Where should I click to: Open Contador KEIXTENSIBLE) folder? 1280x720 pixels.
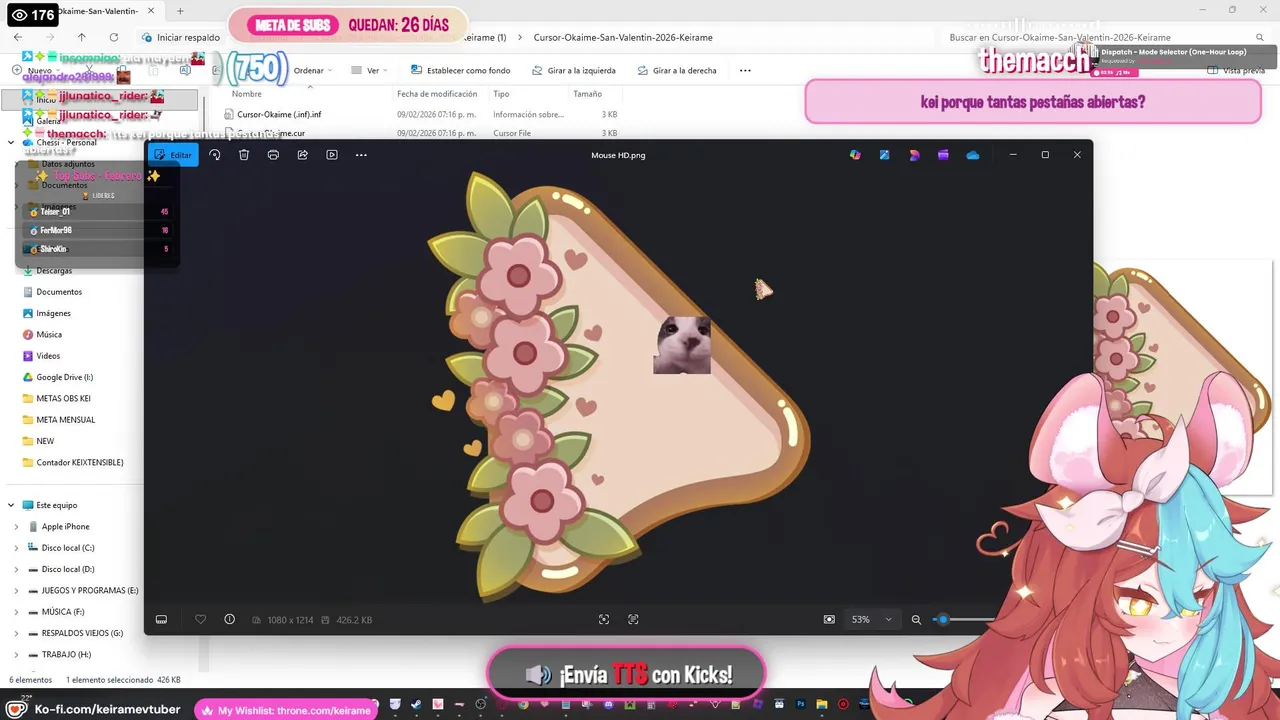[80, 462]
